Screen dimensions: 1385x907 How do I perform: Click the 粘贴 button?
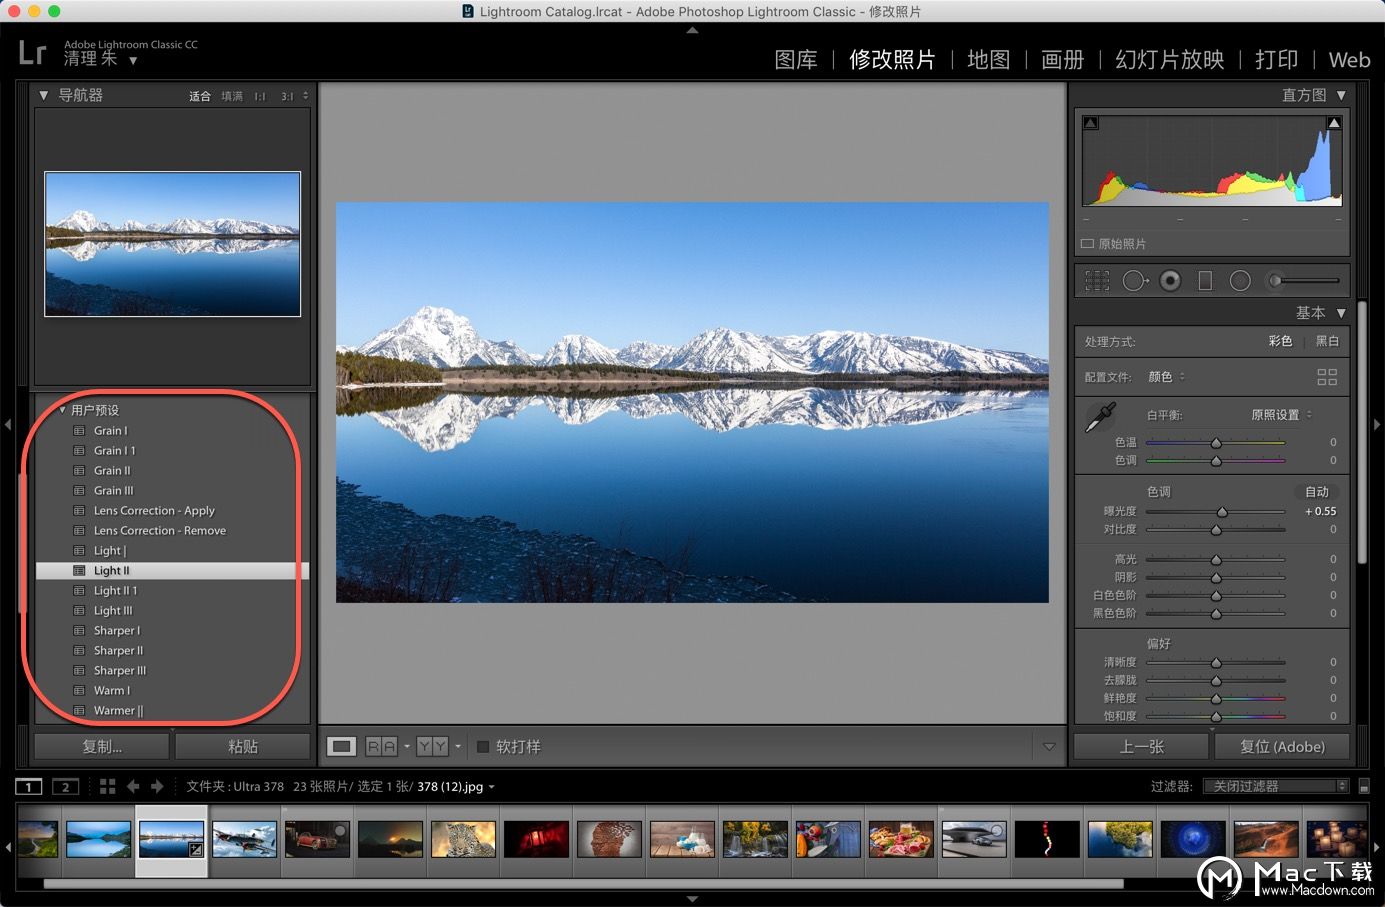[243, 746]
